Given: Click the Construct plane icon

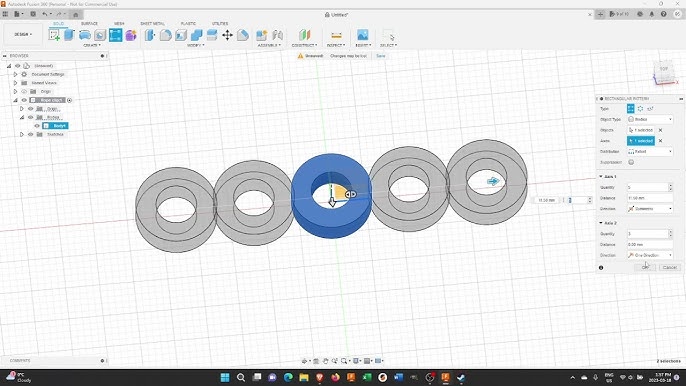Looking at the screenshot, I should (304, 35).
